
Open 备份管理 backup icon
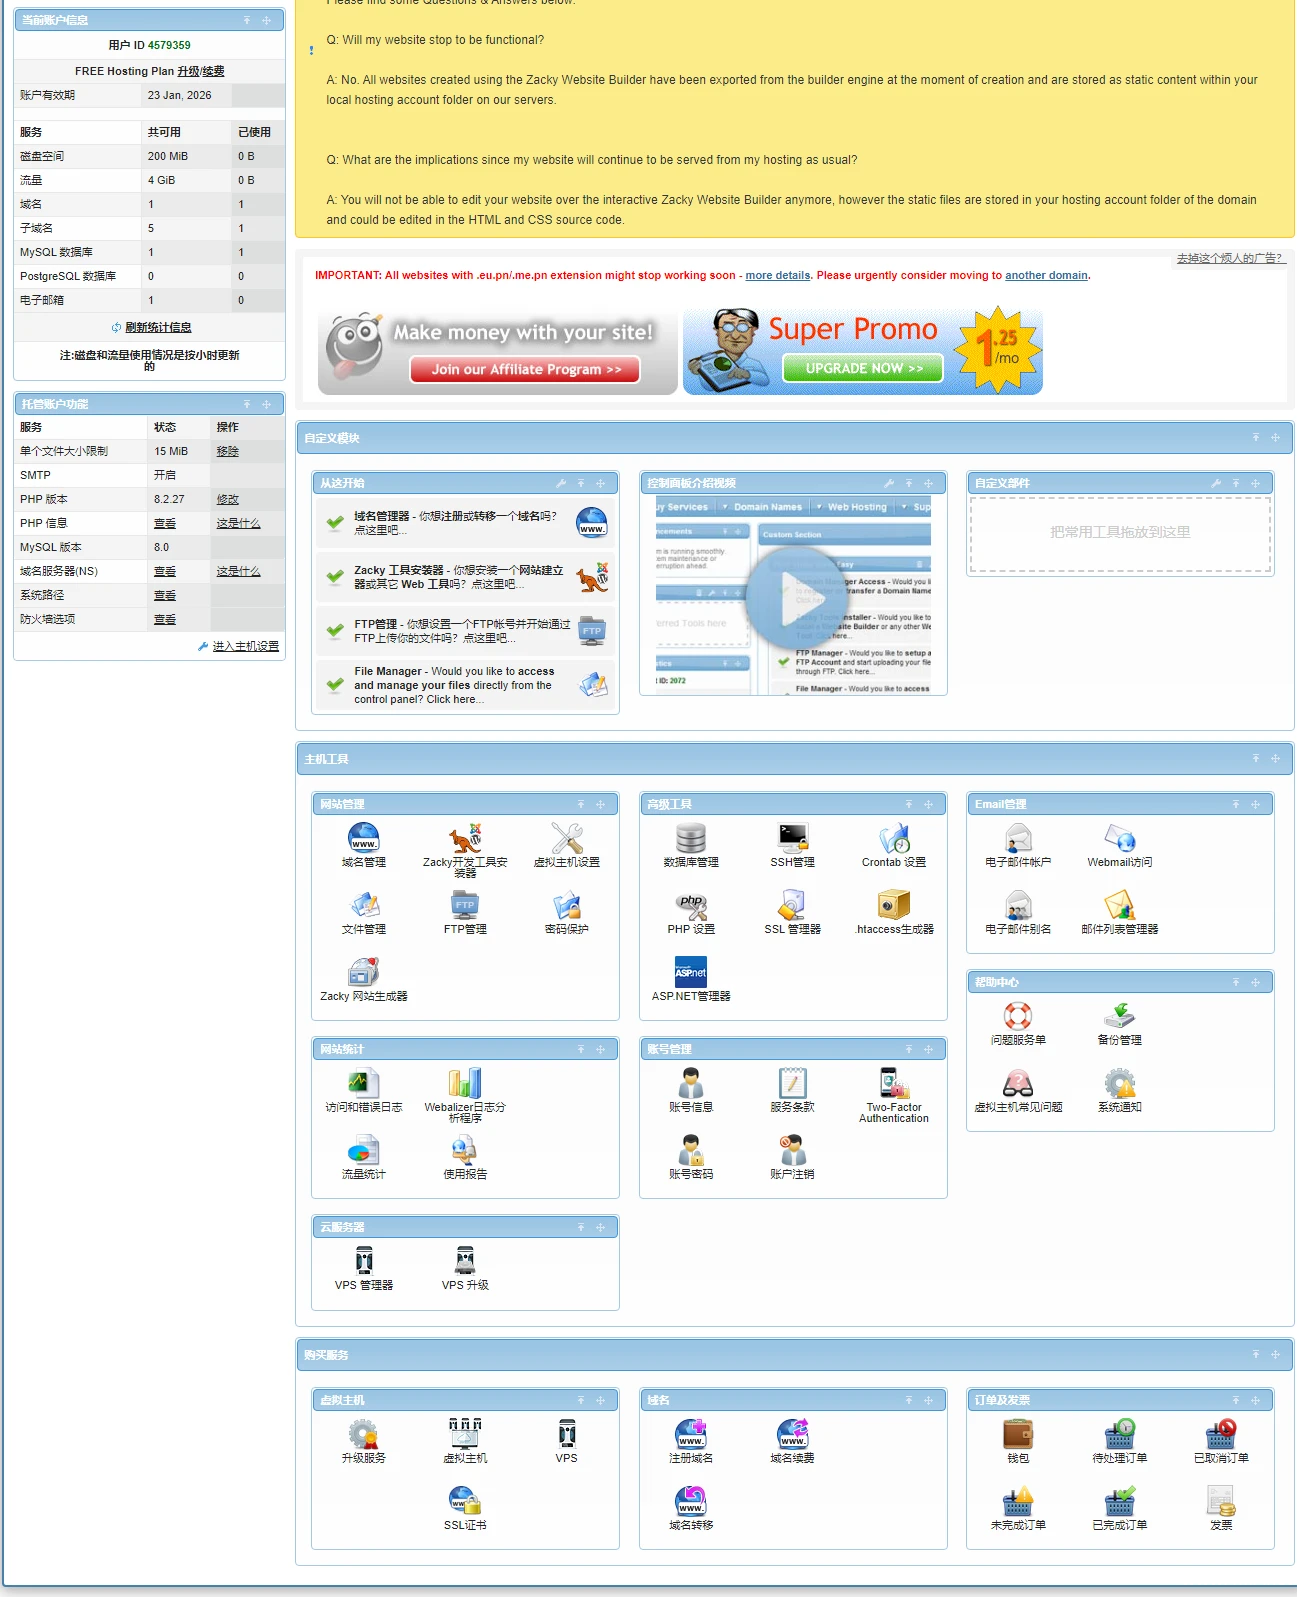(1119, 1017)
